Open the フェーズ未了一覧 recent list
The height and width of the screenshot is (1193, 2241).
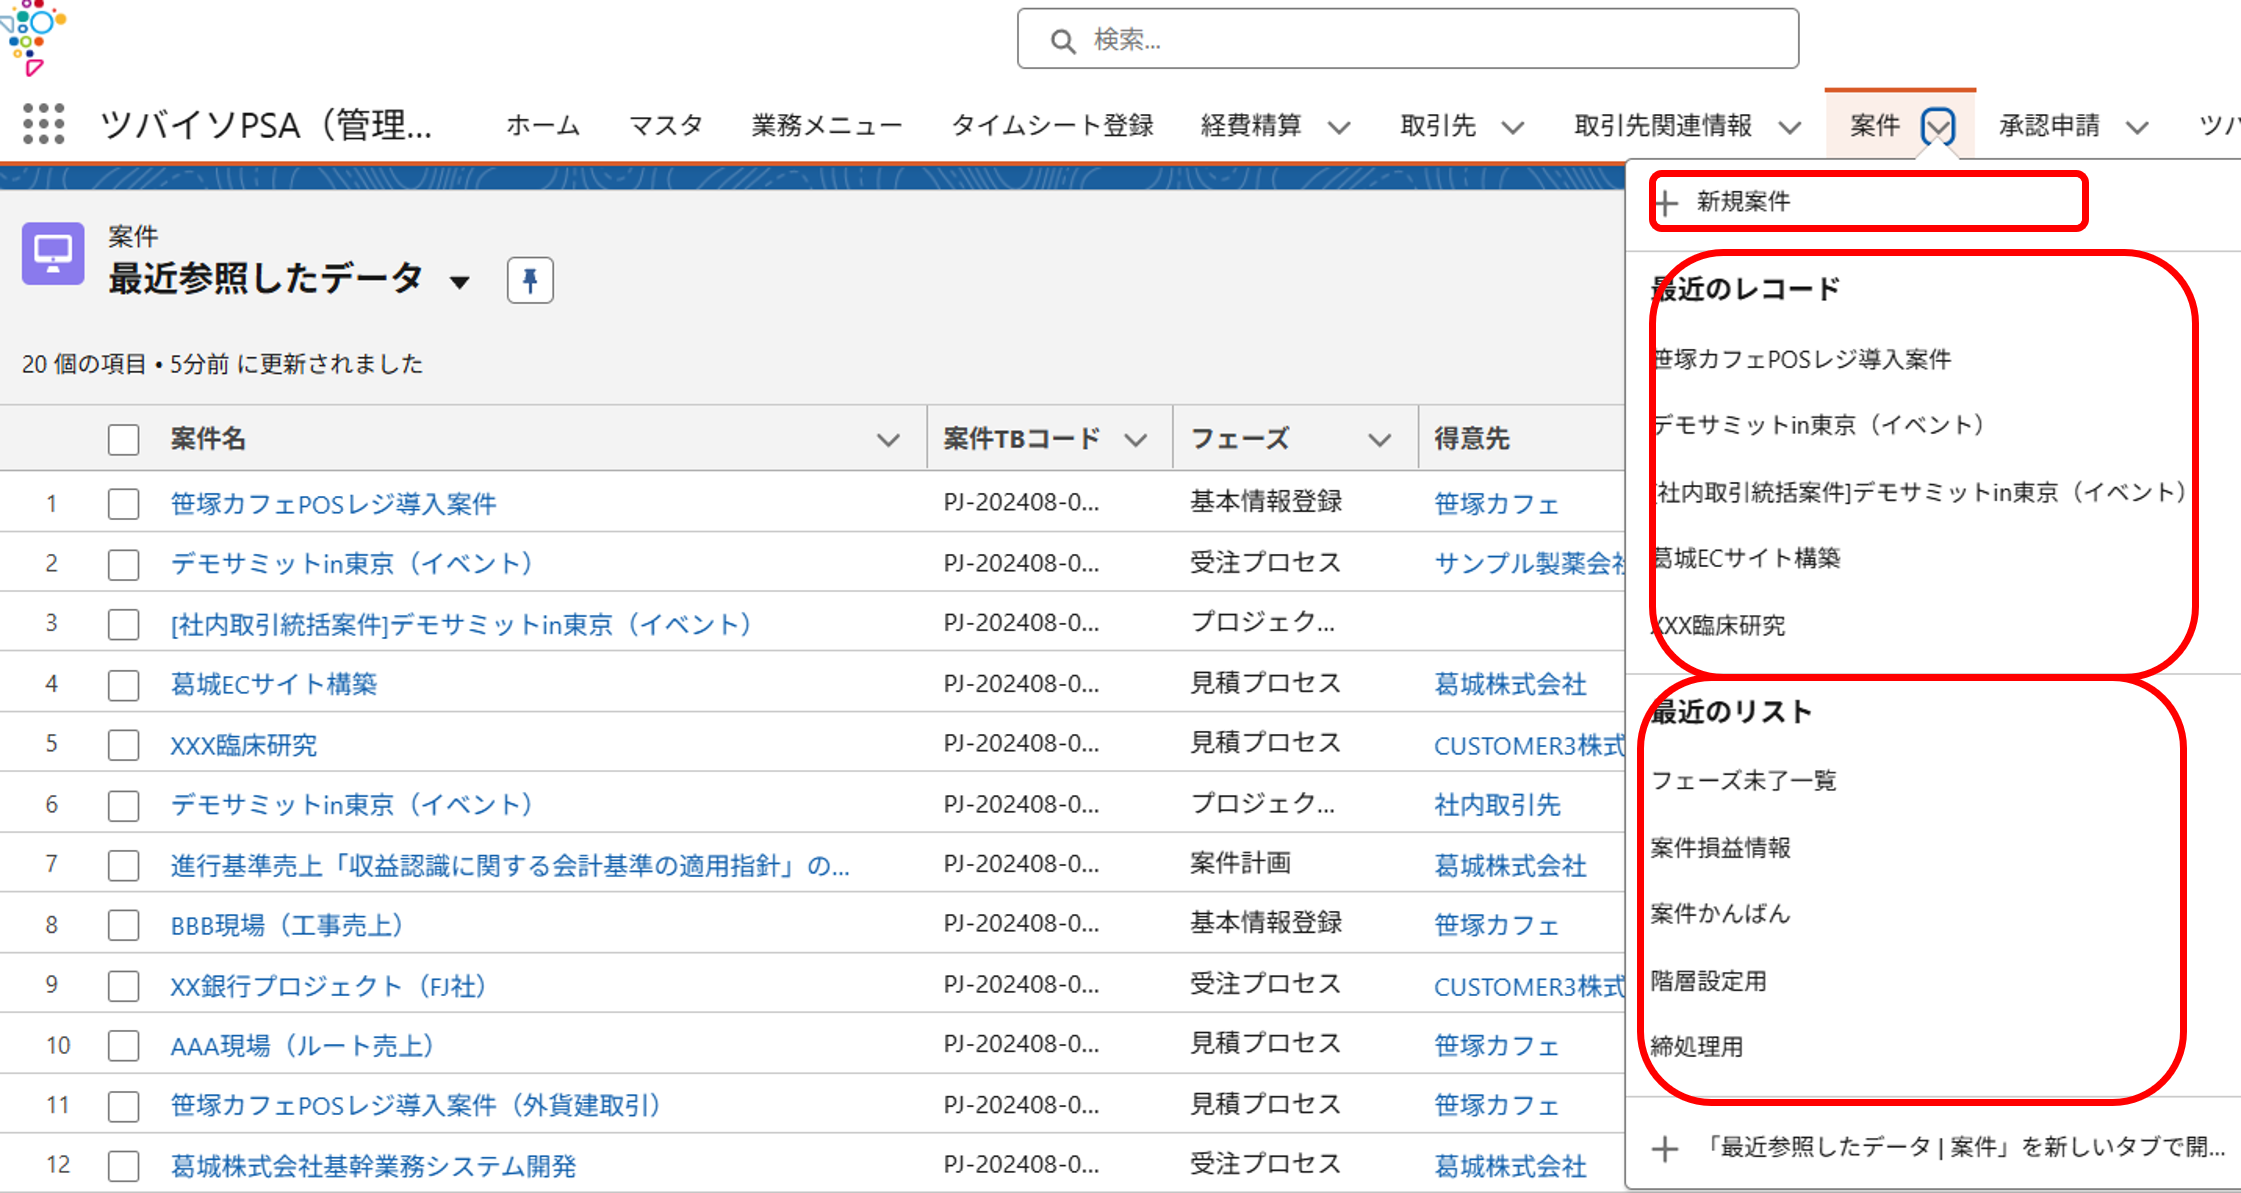[x=1744, y=781]
